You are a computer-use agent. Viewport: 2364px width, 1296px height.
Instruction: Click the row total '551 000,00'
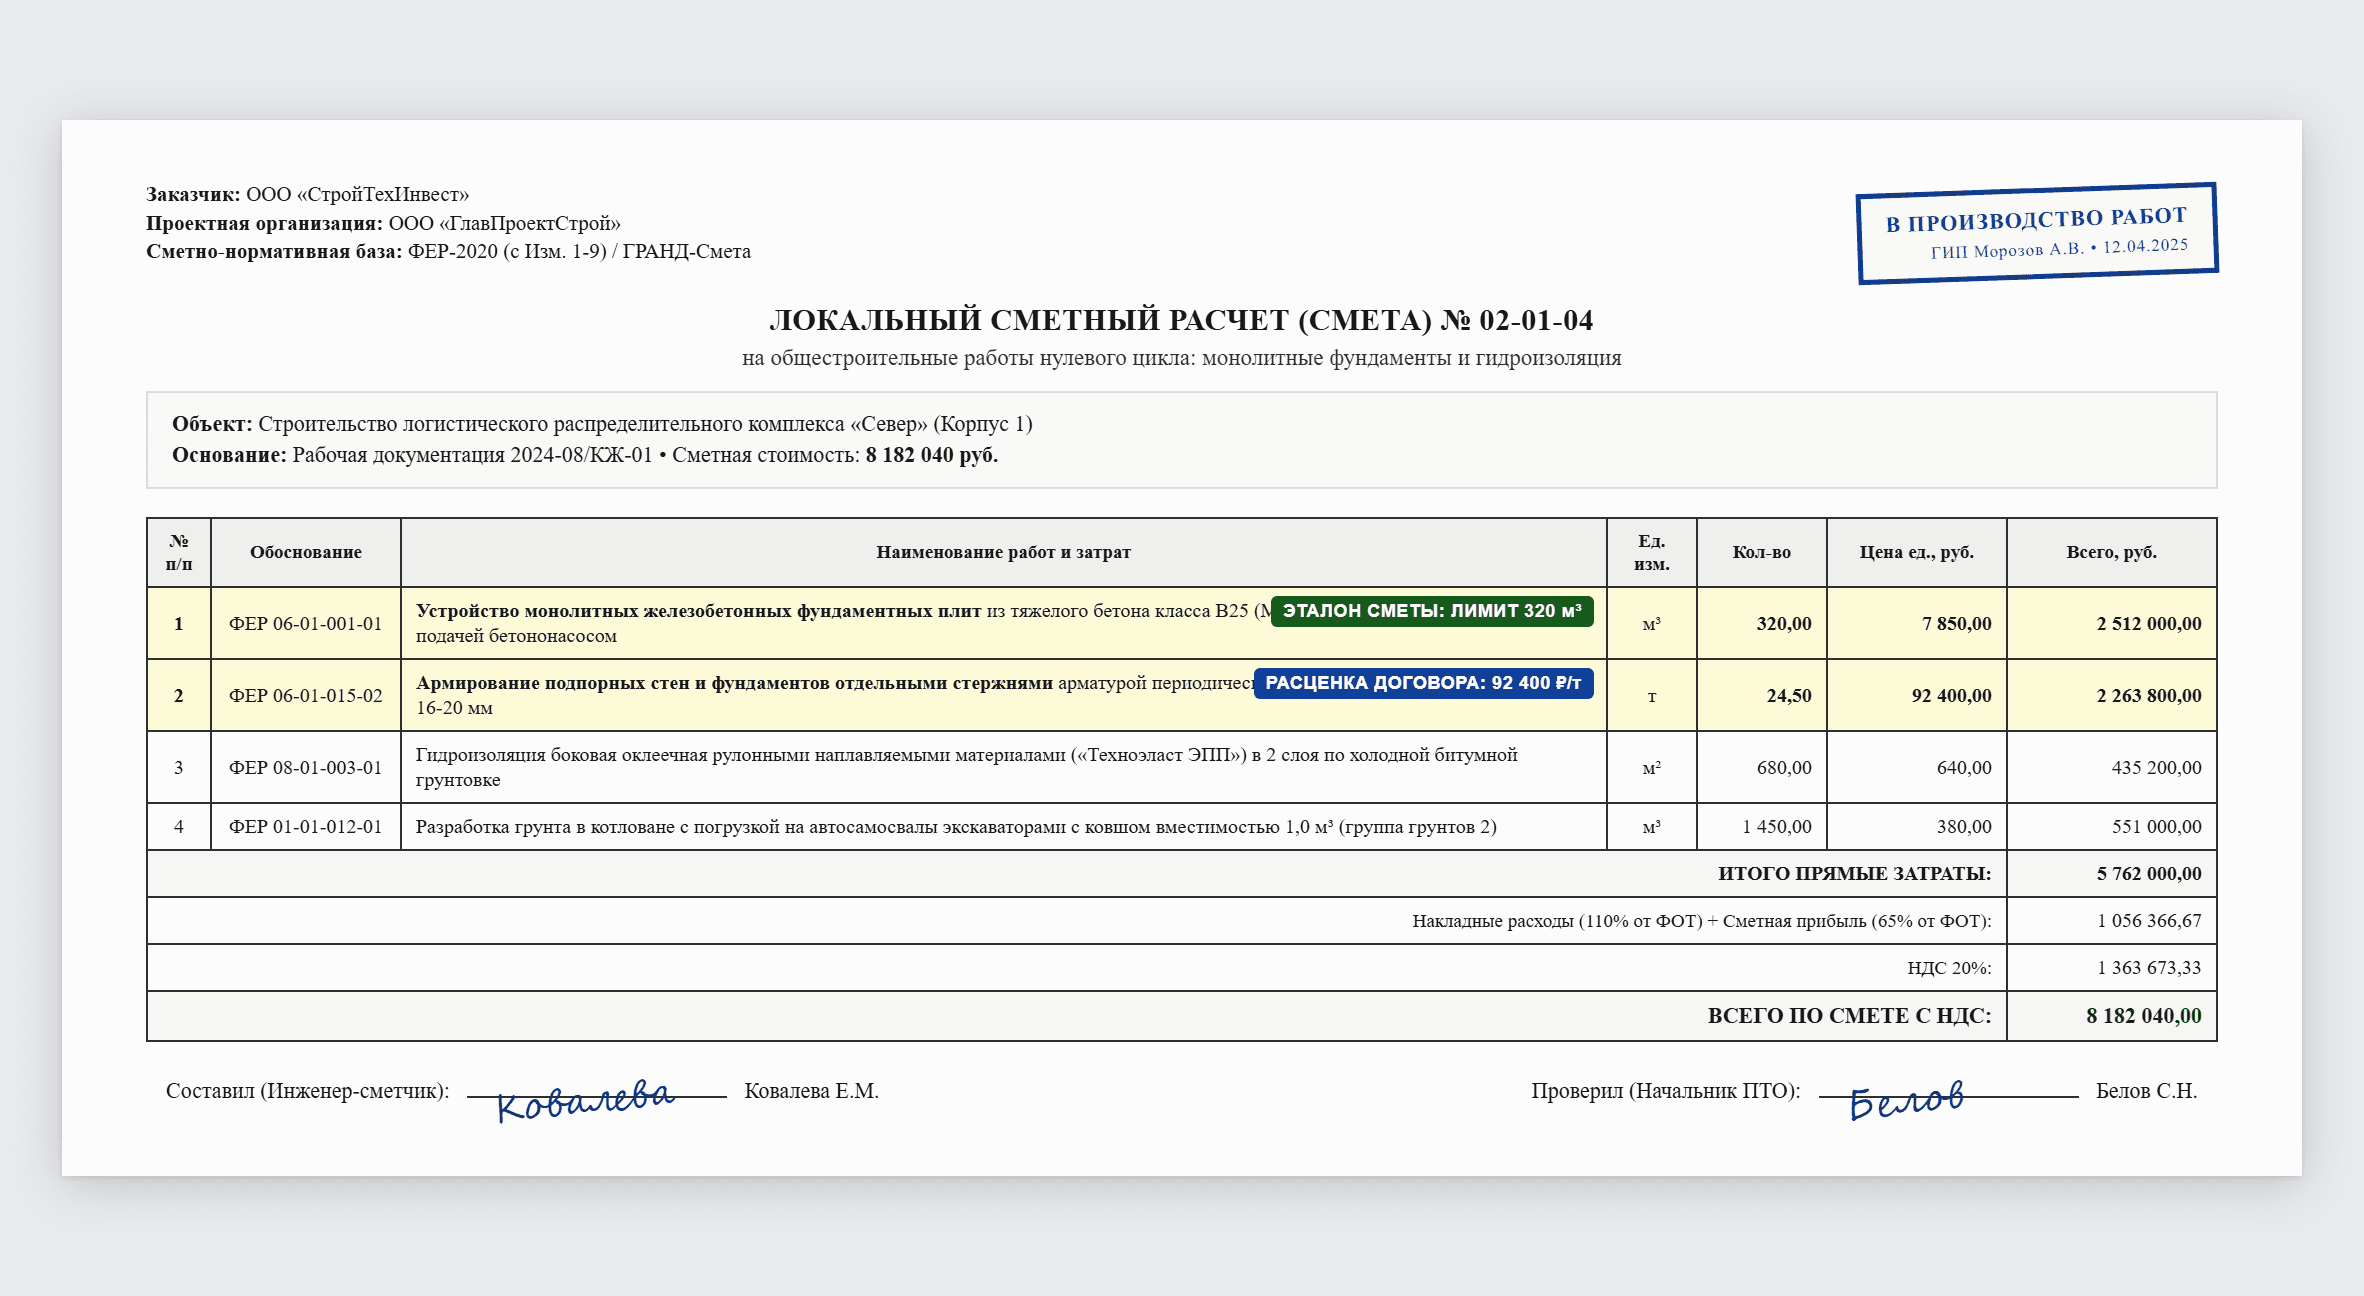(2156, 826)
